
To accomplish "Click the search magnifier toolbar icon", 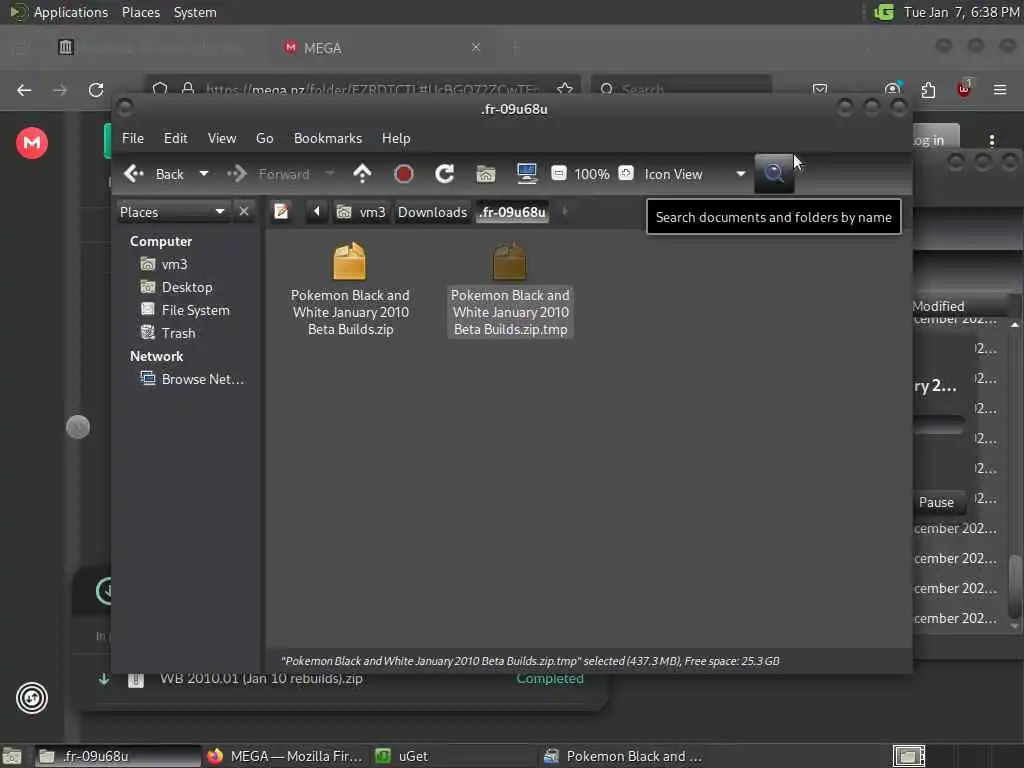I will [x=774, y=174].
